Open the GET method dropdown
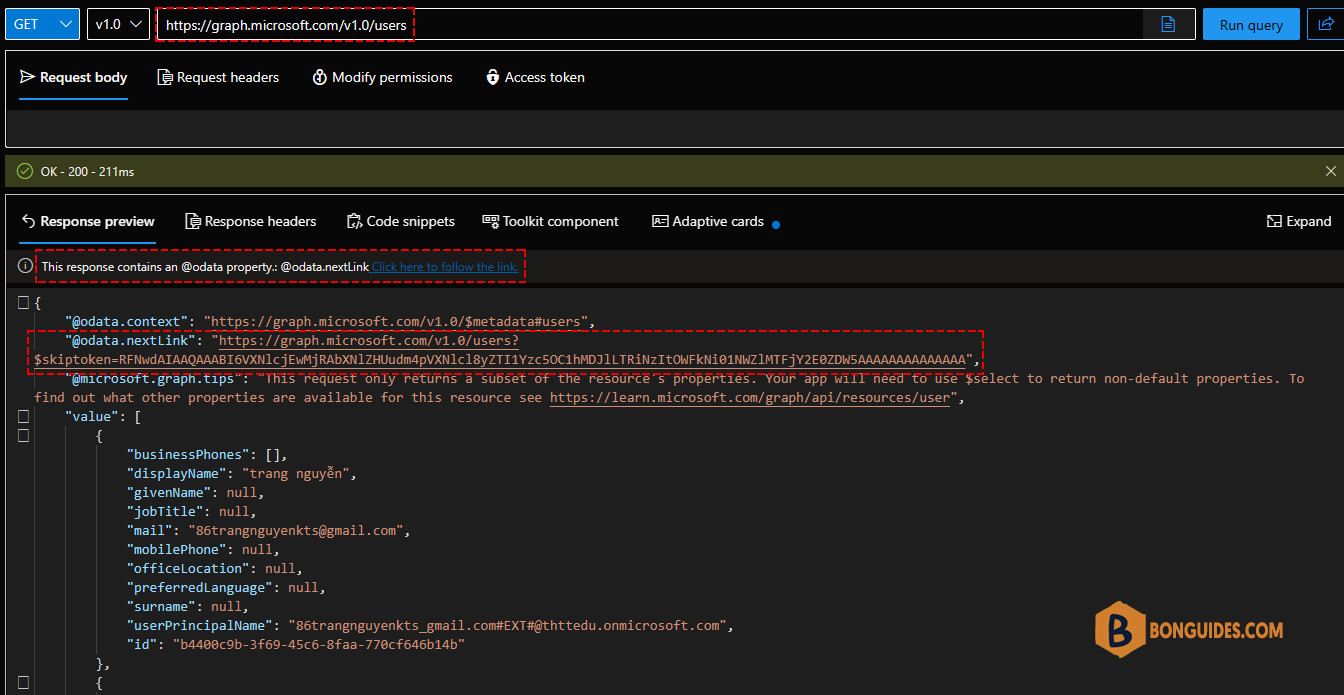This screenshot has width=1344, height=695. coord(42,25)
